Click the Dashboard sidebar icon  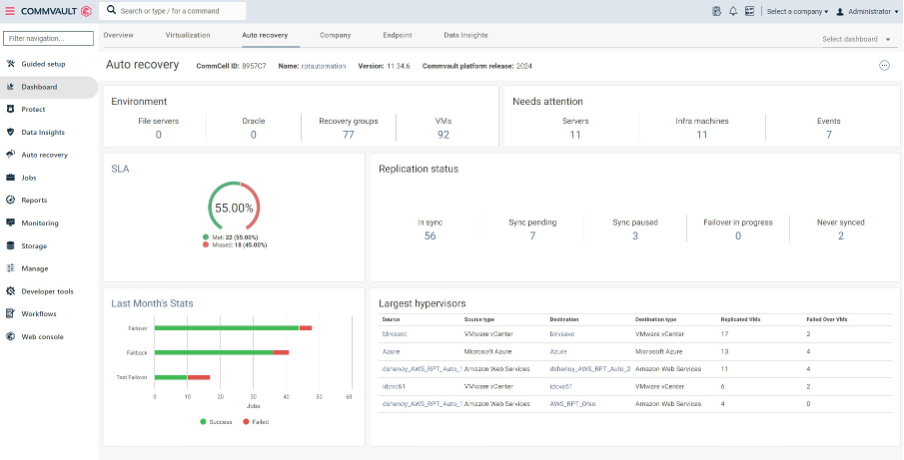[x=10, y=87]
